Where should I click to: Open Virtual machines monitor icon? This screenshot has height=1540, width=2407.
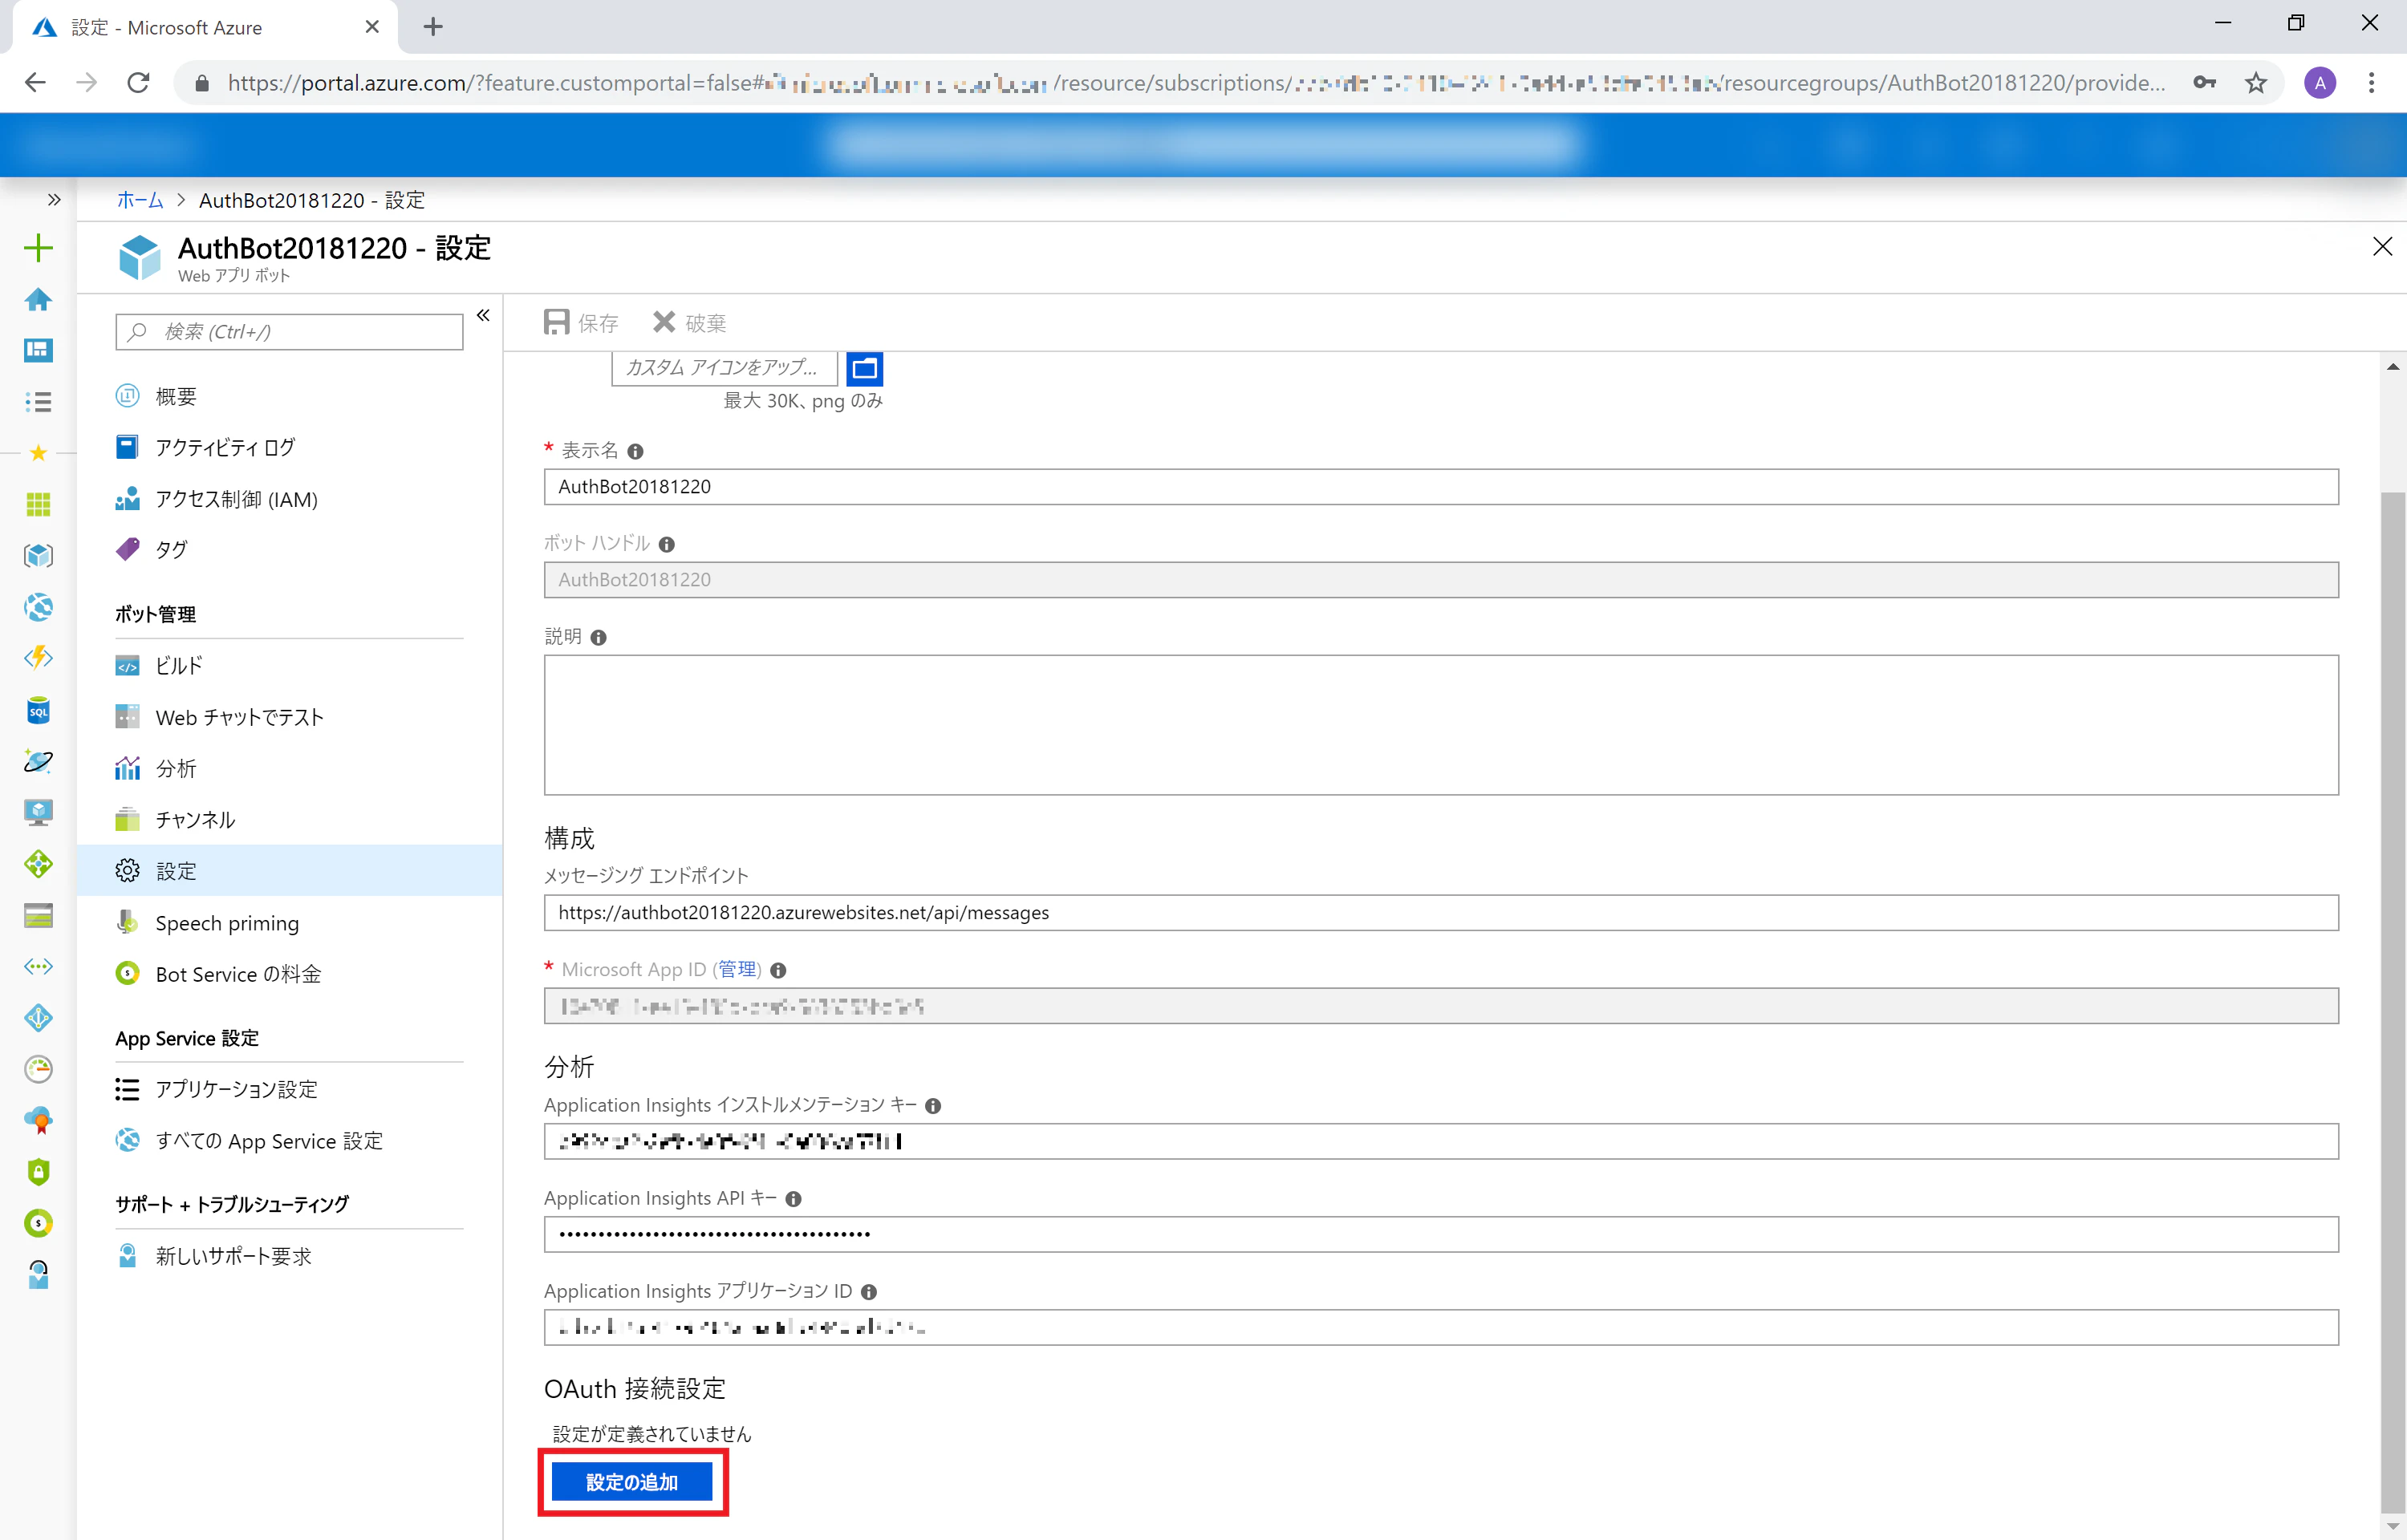[38, 812]
